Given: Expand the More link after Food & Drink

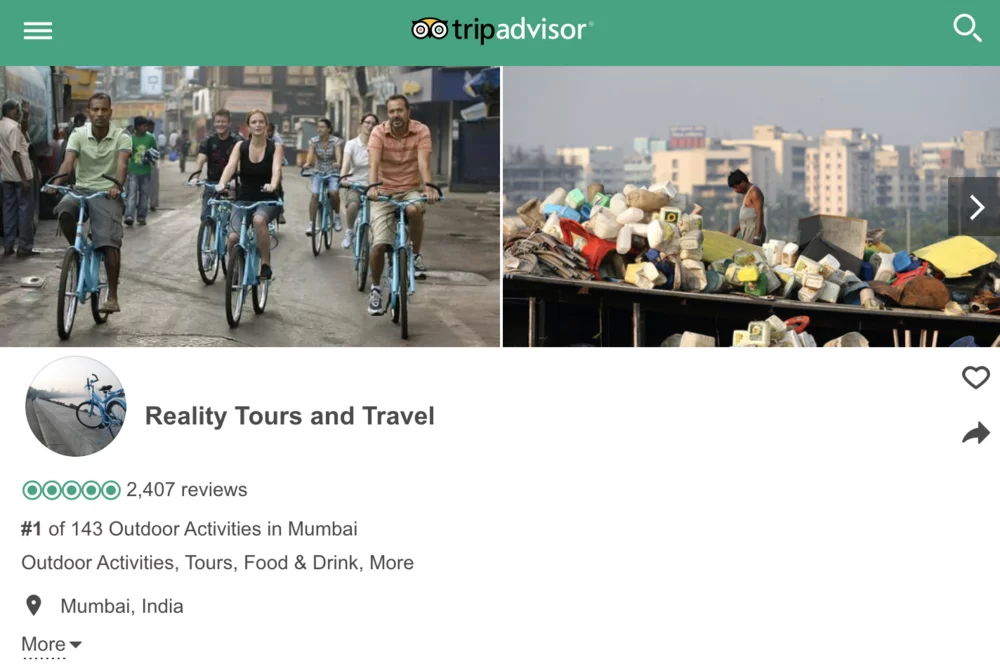Looking at the screenshot, I should pos(392,562).
